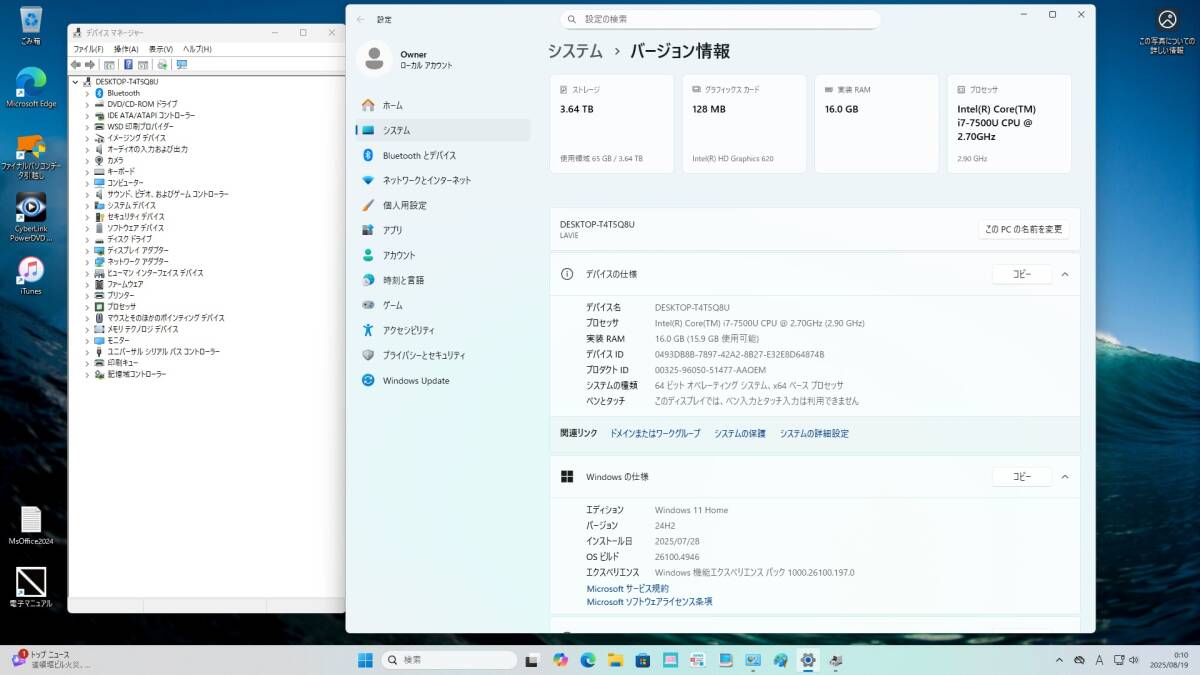The width and height of the screenshot is (1200, 675).
Task: Click the Windows Start button on taskbar
Action: (x=366, y=660)
